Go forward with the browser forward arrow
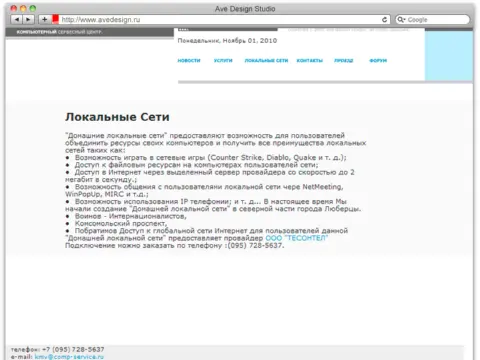The width and height of the screenshot is (480, 360). pyautogui.click(x=28, y=20)
